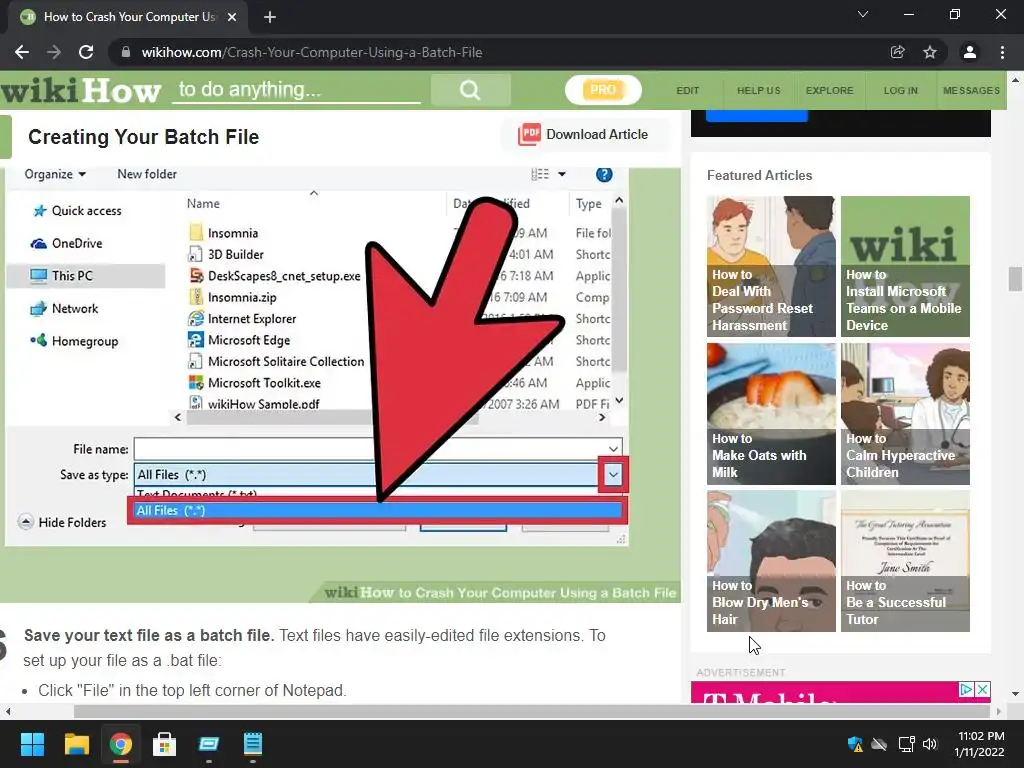Image resolution: width=1024 pixels, height=768 pixels.
Task: Open the HELP US menu item
Action: tap(759, 90)
